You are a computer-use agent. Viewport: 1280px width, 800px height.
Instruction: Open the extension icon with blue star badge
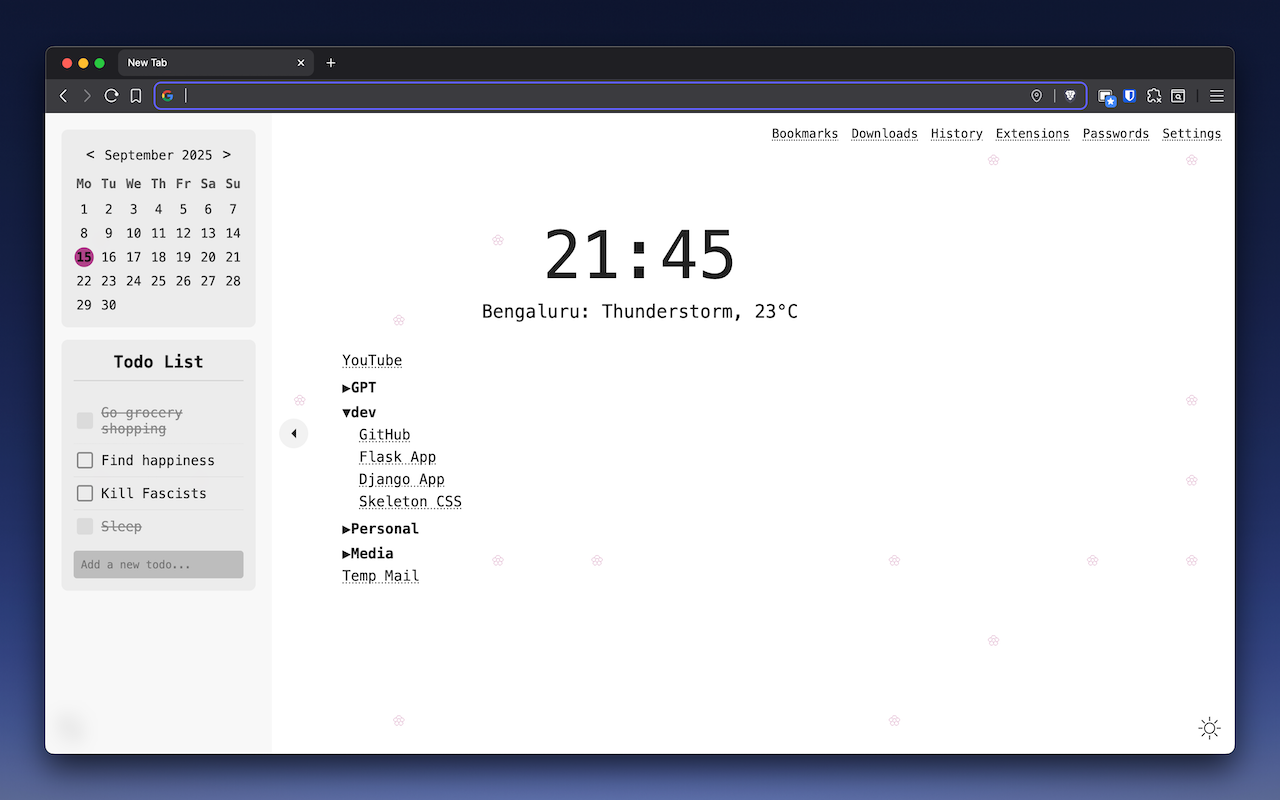(1106, 97)
